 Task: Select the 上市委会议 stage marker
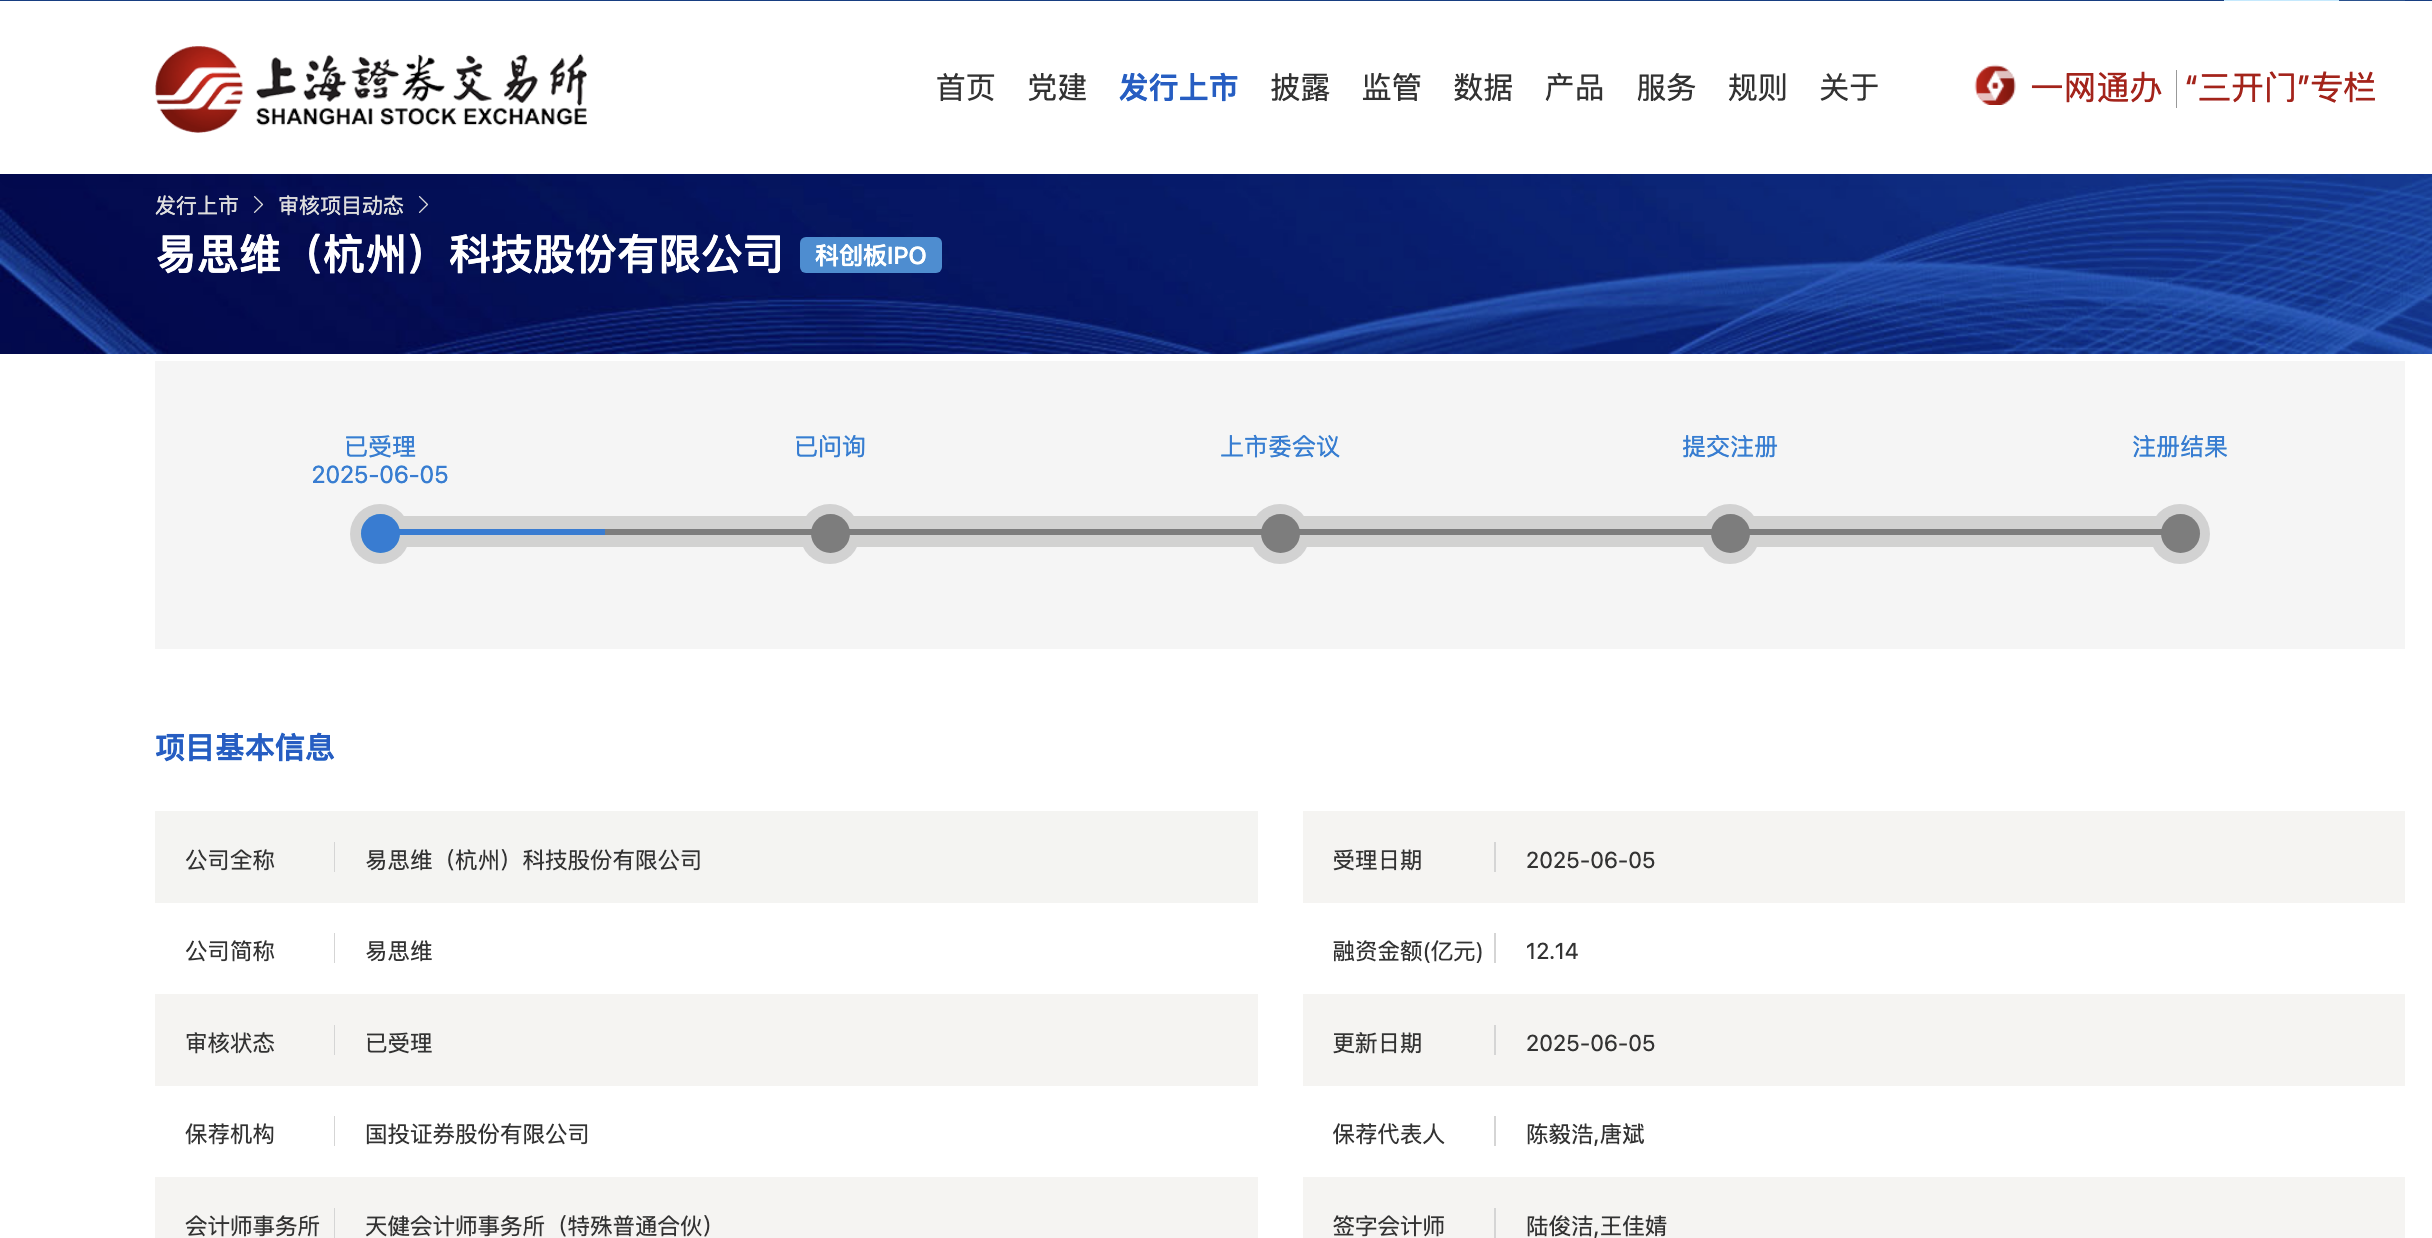point(1280,533)
